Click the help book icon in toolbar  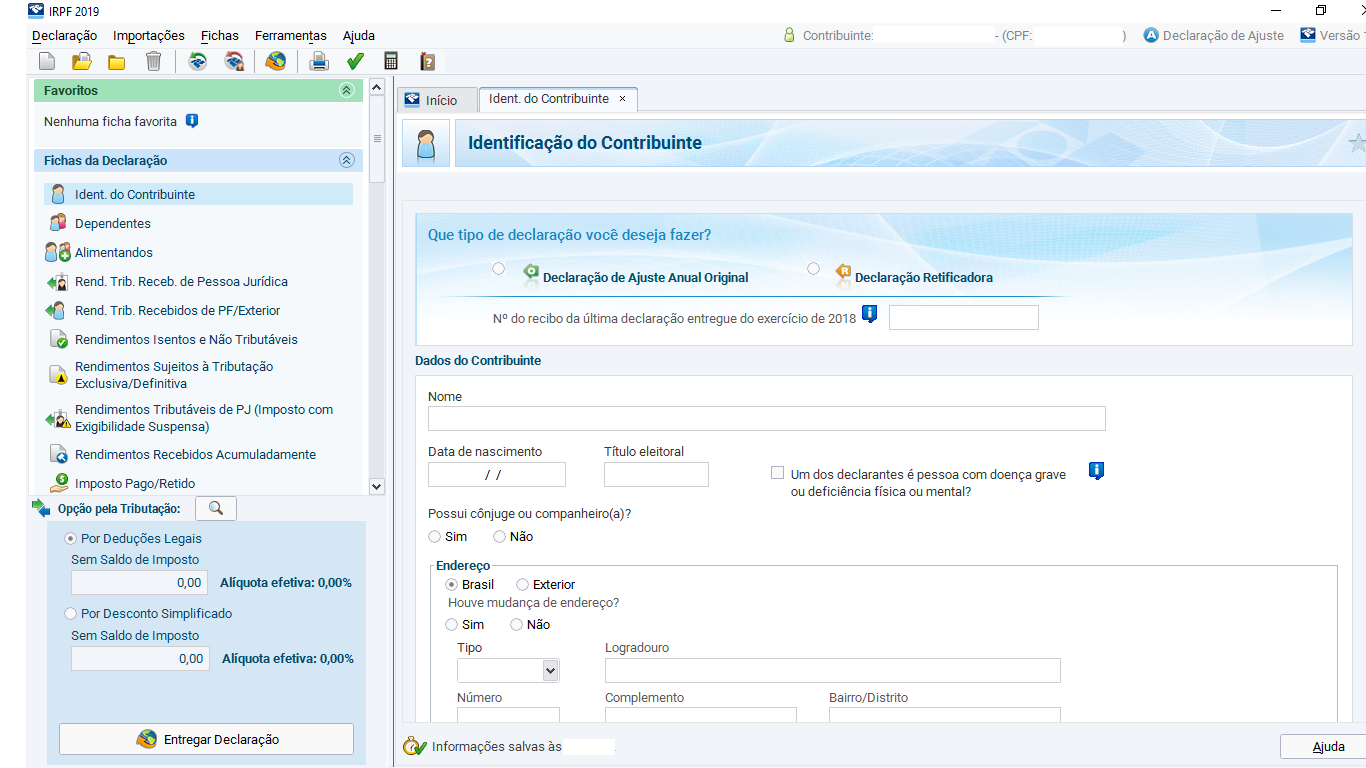click(x=427, y=62)
